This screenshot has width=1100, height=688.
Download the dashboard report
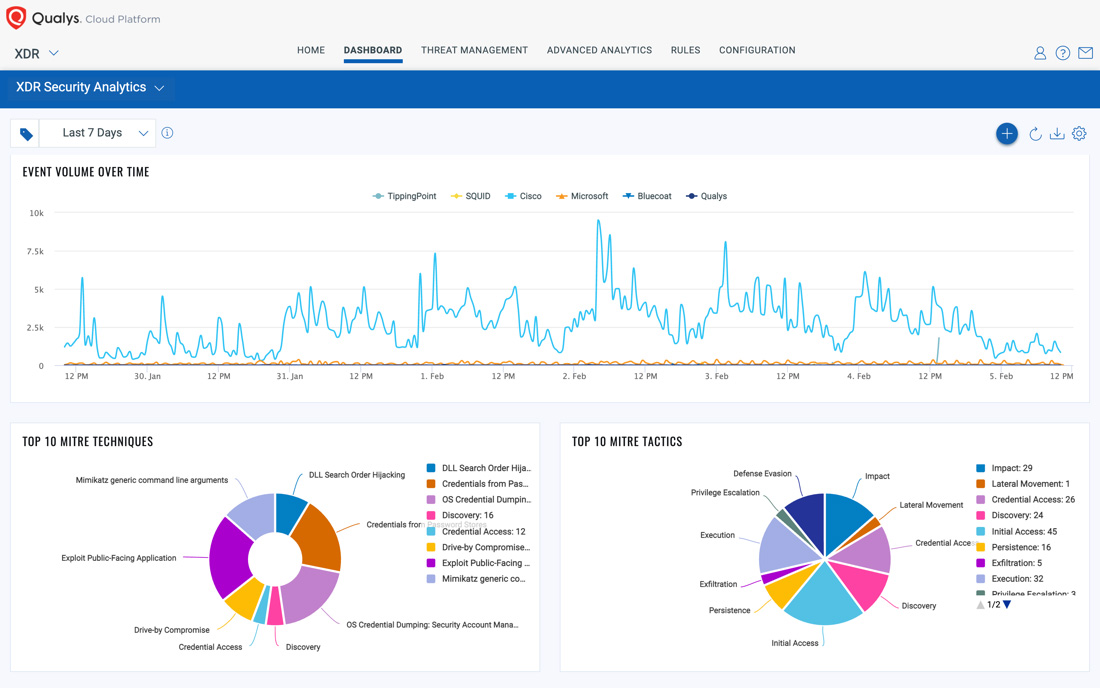coord(1057,134)
